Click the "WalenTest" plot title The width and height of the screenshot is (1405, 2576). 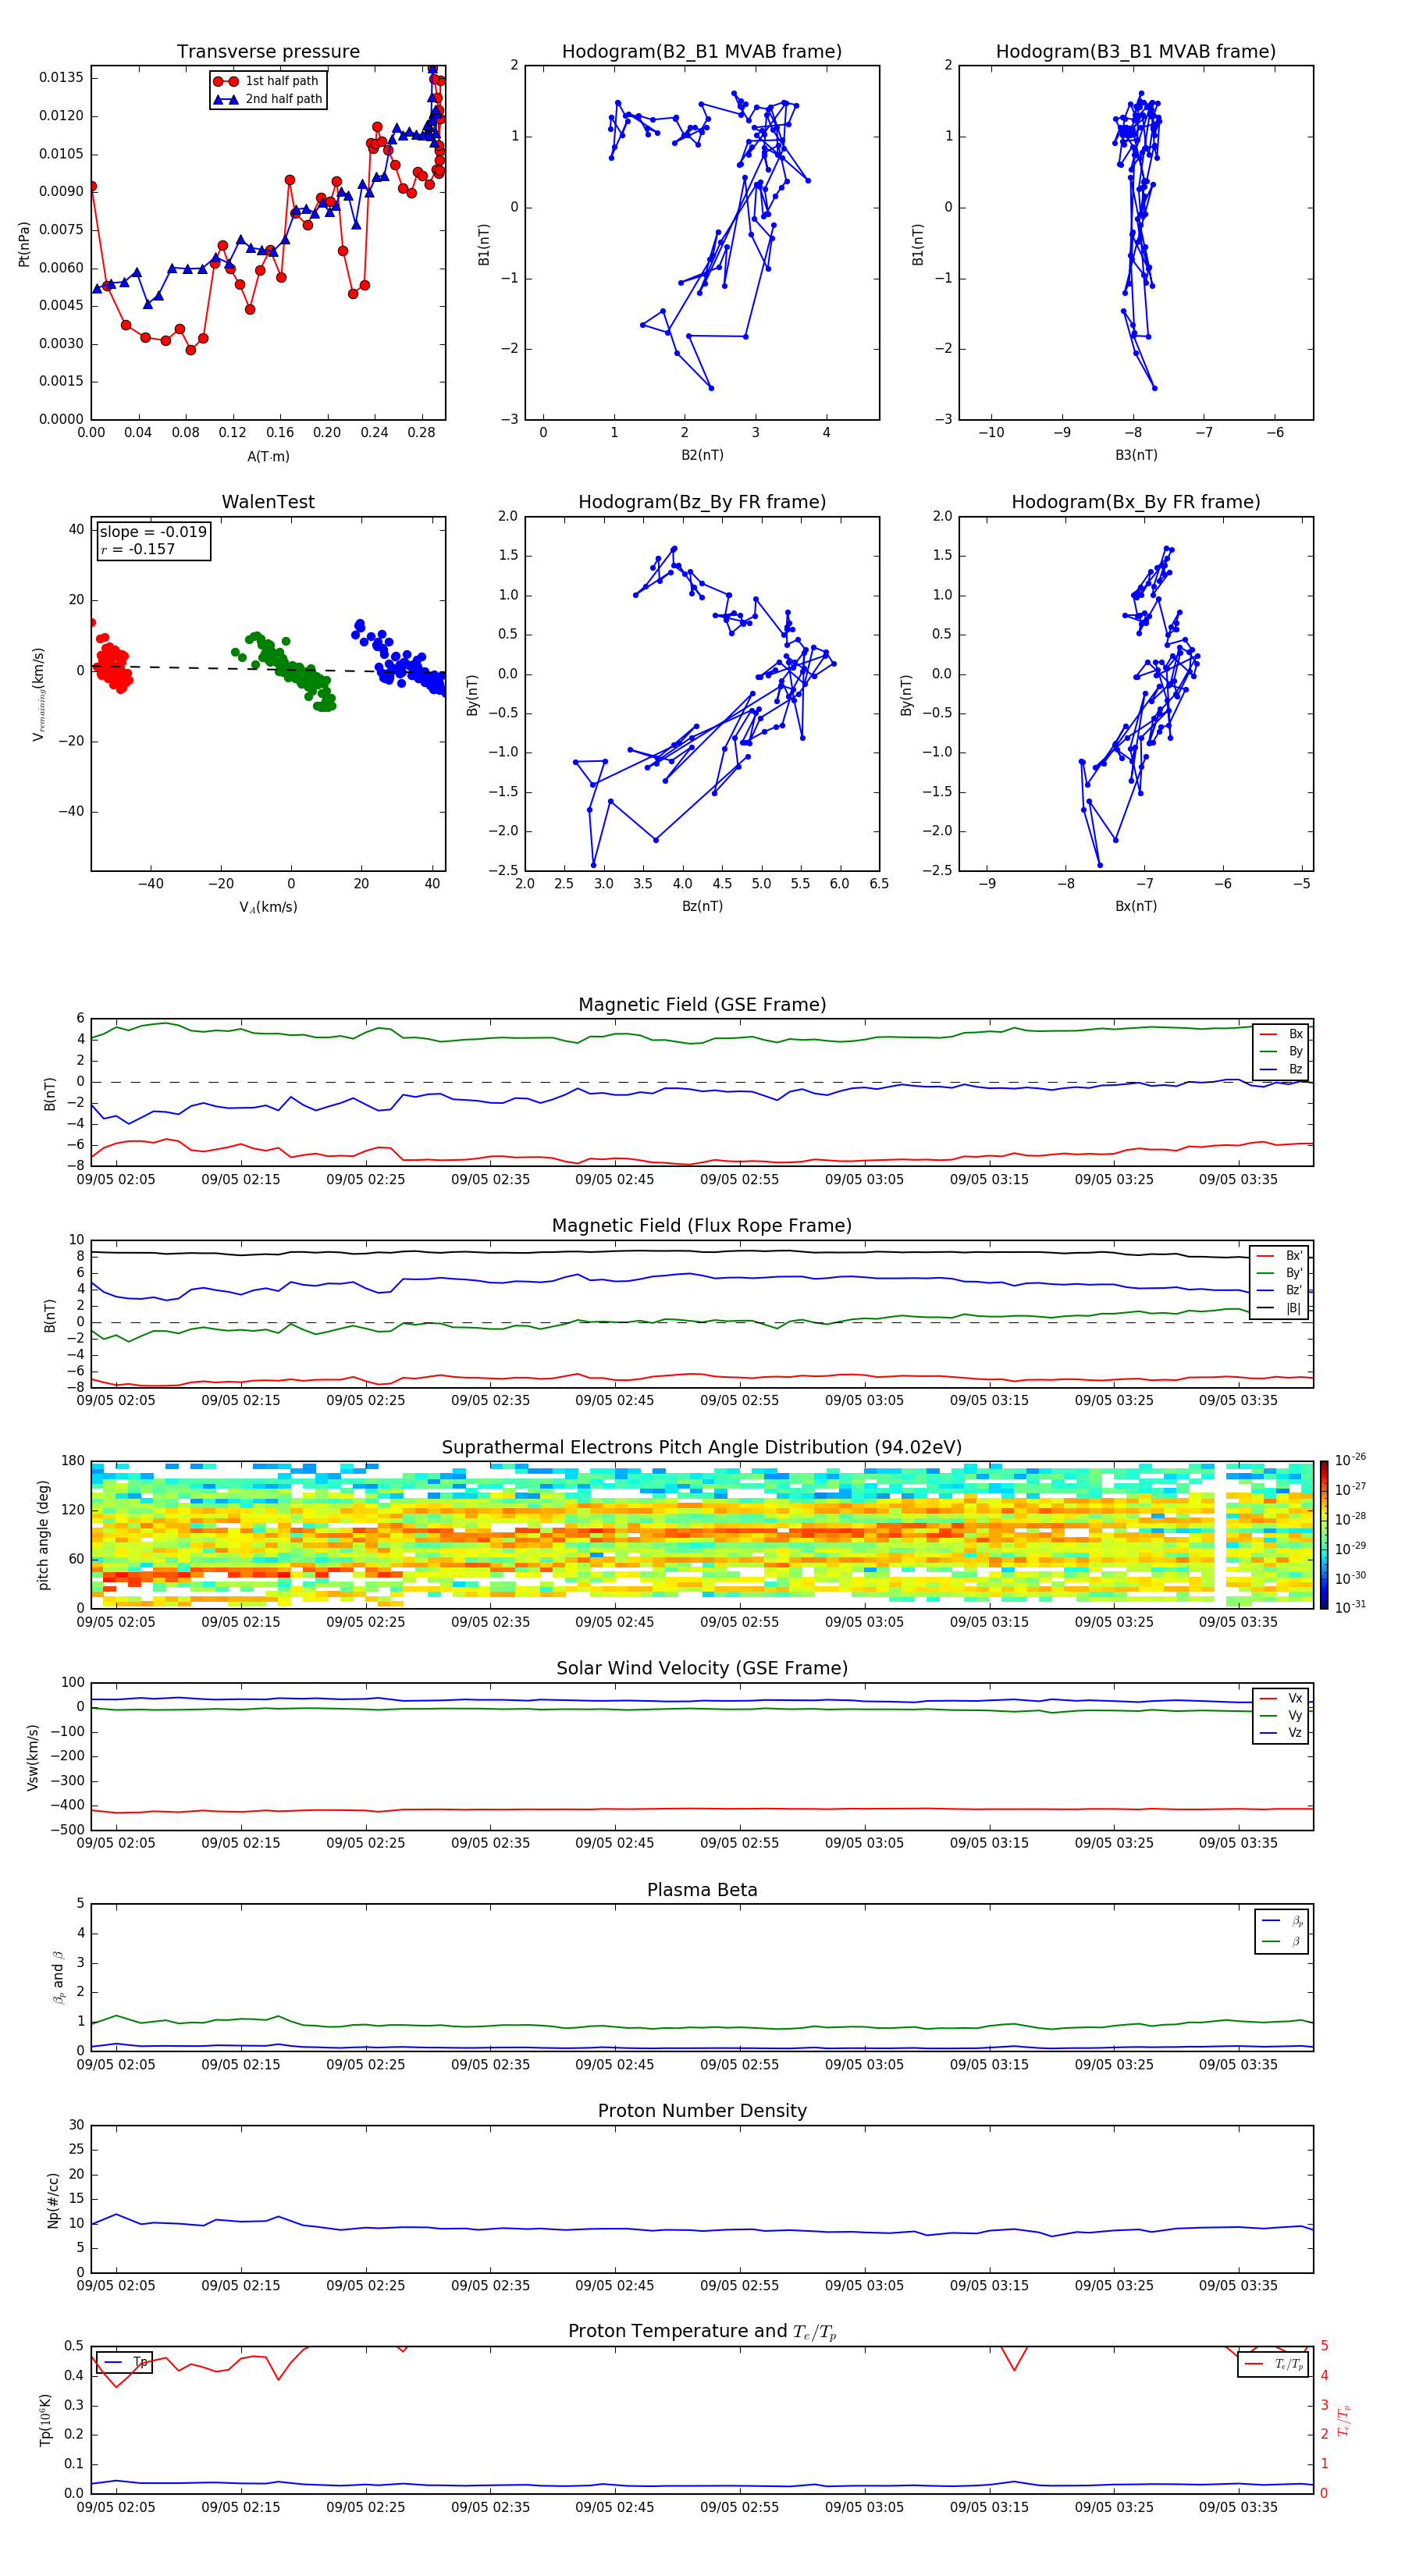tap(268, 502)
